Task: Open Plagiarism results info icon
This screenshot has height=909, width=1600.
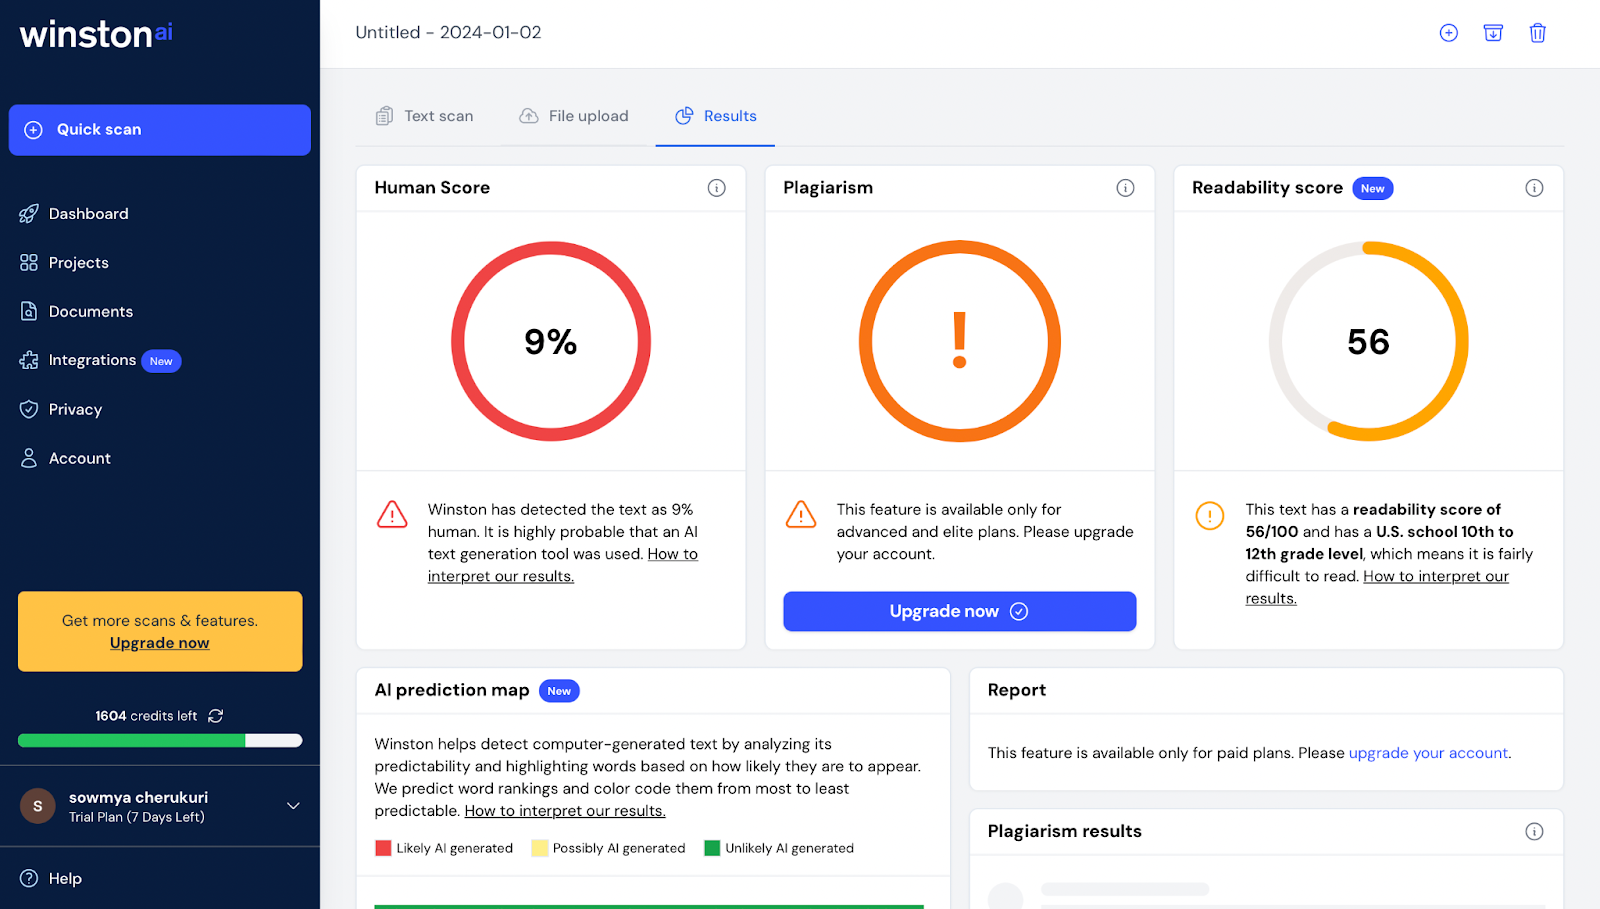Action: [1534, 831]
